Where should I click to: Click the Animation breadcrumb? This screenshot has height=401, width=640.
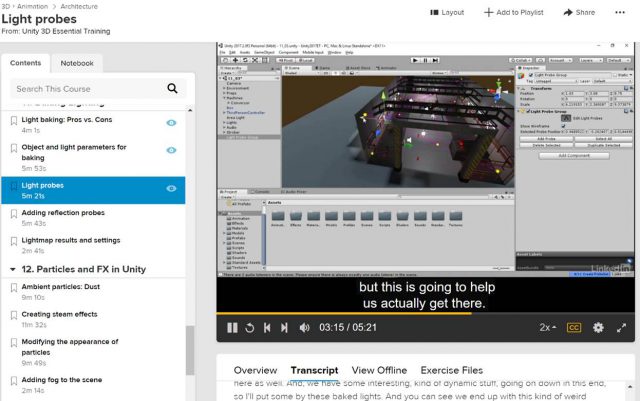pos(32,7)
